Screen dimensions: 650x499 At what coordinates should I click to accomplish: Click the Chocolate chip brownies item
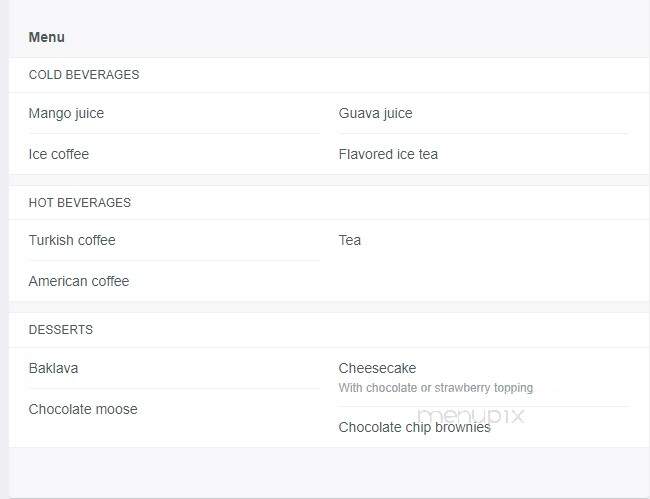[415, 427]
